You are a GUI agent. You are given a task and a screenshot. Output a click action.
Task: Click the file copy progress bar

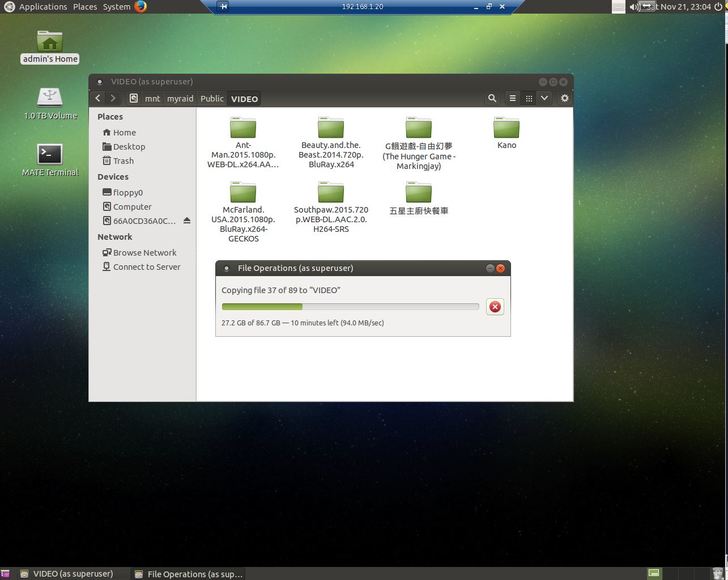pos(350,307)
